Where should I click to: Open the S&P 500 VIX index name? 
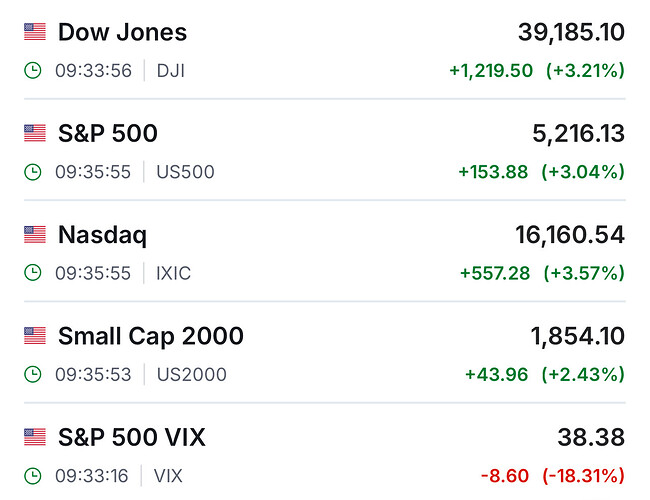[132, 437]
